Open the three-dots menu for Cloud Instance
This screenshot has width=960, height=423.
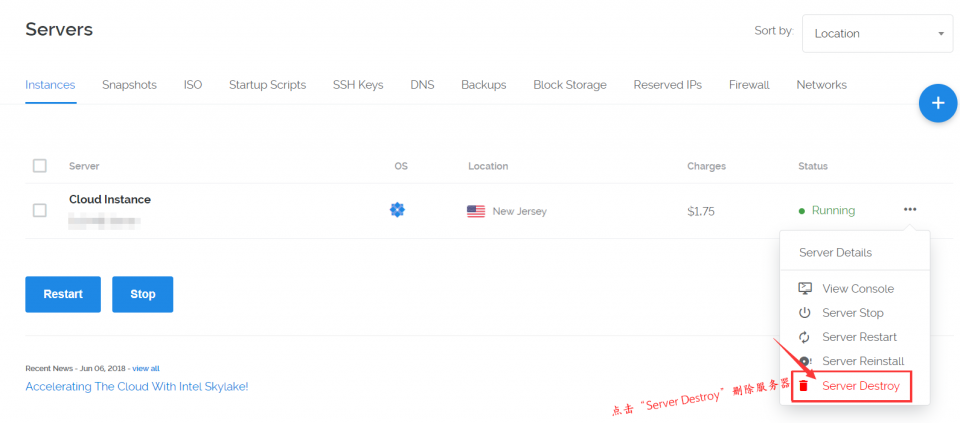coord(910,209)
